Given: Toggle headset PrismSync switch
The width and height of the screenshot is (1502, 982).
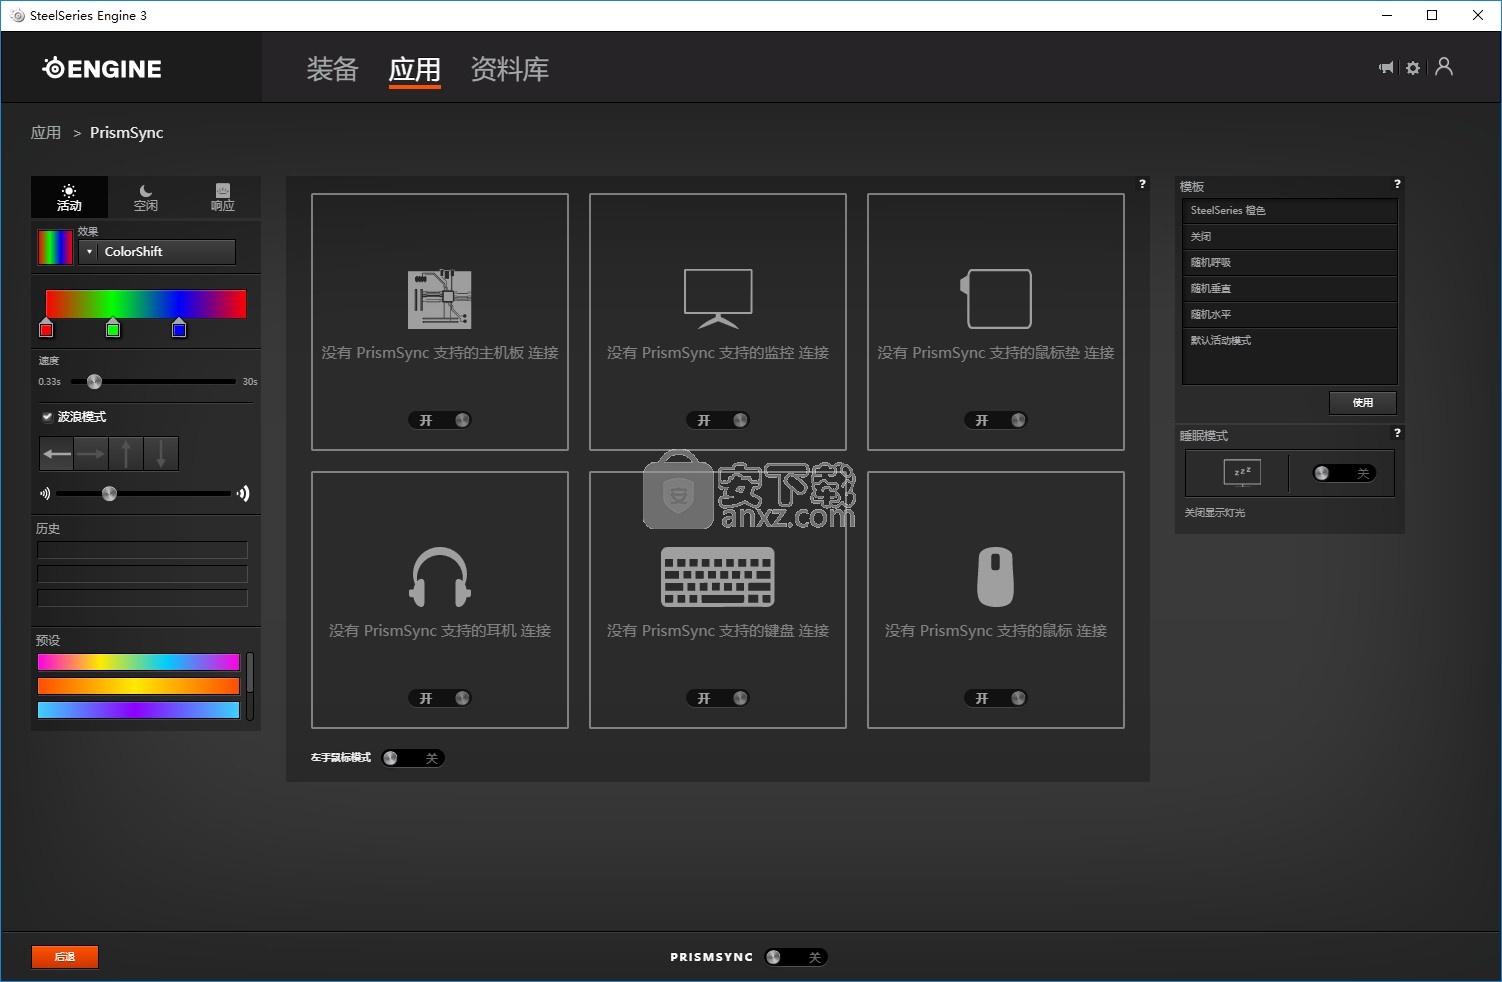Looking at the screenshot, I should click(x=440, y=698).
